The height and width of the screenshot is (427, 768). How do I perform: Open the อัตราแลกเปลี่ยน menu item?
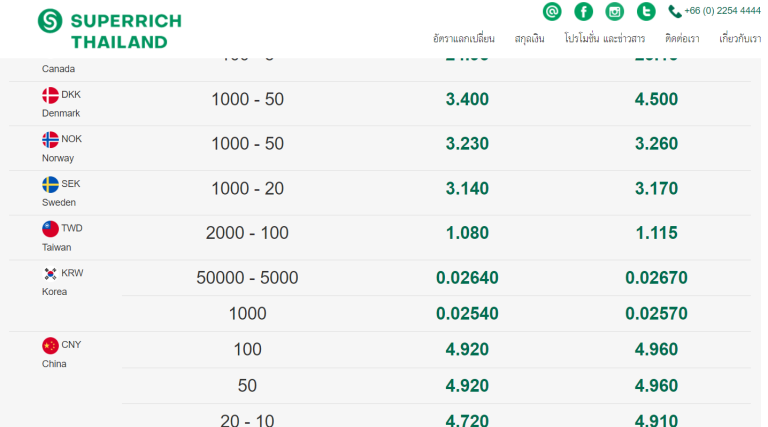(464, 38)
